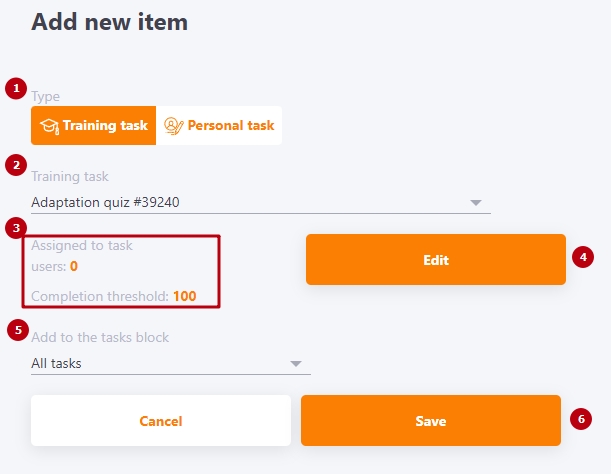Image resolution: width=611 pixels, height=474 pixels.
Task: Click the red number 5 marker
Action: pos(18,330)
